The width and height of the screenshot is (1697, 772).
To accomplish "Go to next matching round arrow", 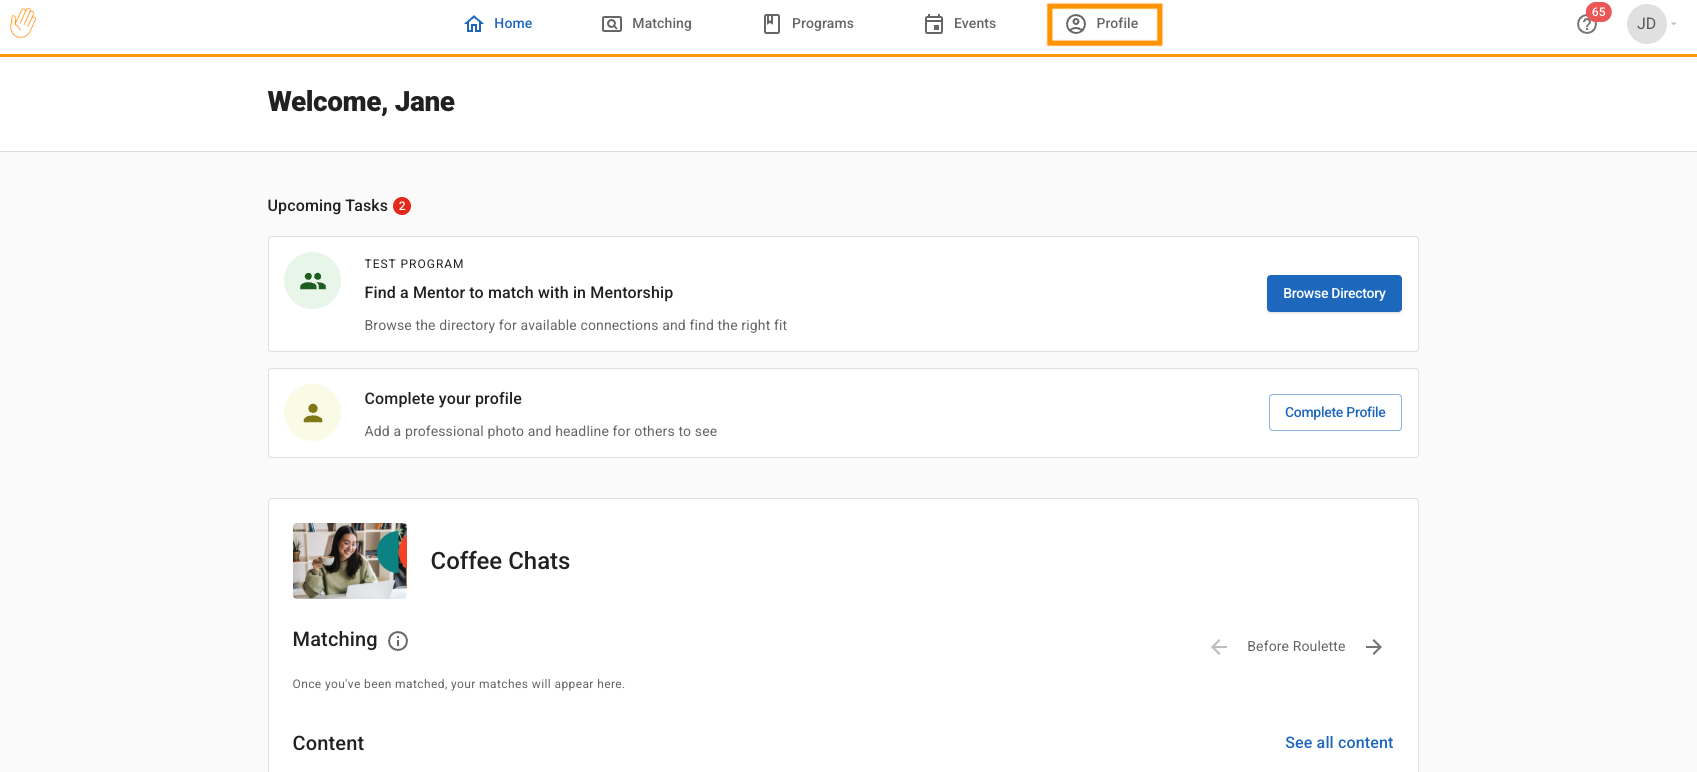I will 1374,647.
